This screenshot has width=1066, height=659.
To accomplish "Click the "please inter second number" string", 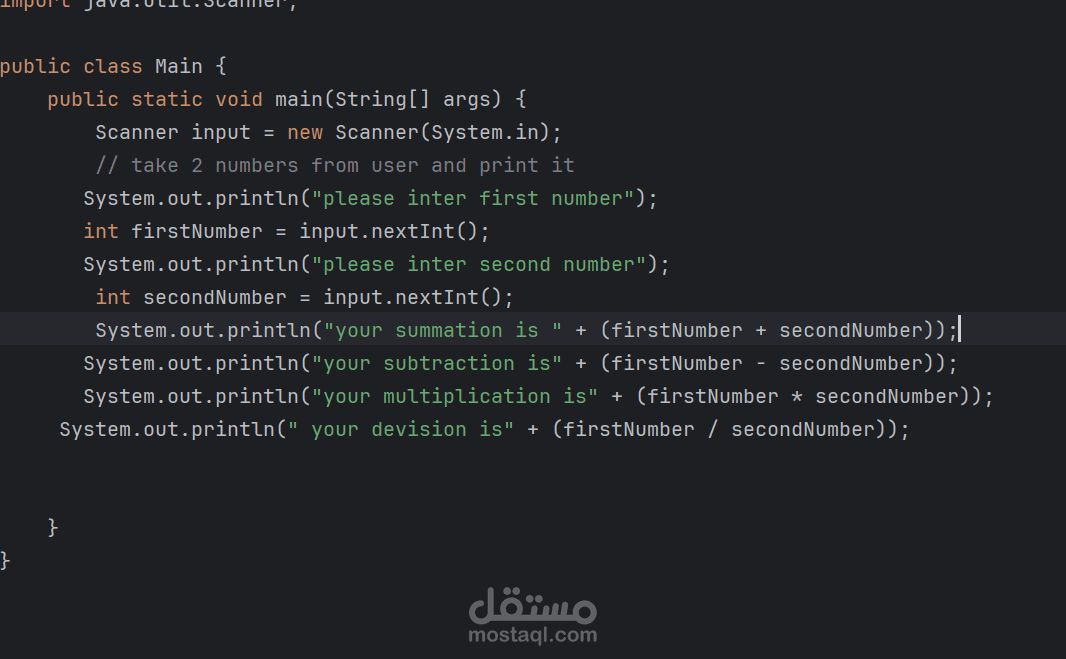I will tap(479, 265).
